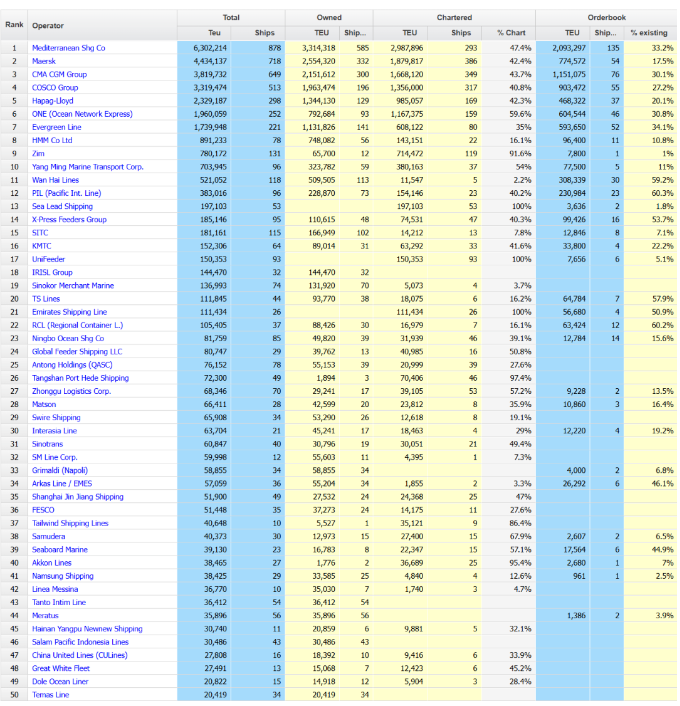
Task: Open X-Press Feeders Group link
Action: (69, 220)
